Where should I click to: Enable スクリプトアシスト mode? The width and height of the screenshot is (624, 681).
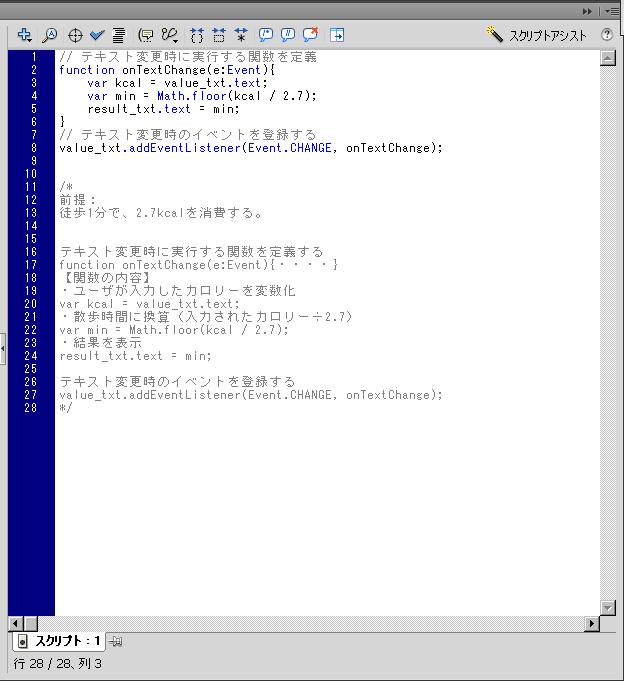click(x=536, y=35)
